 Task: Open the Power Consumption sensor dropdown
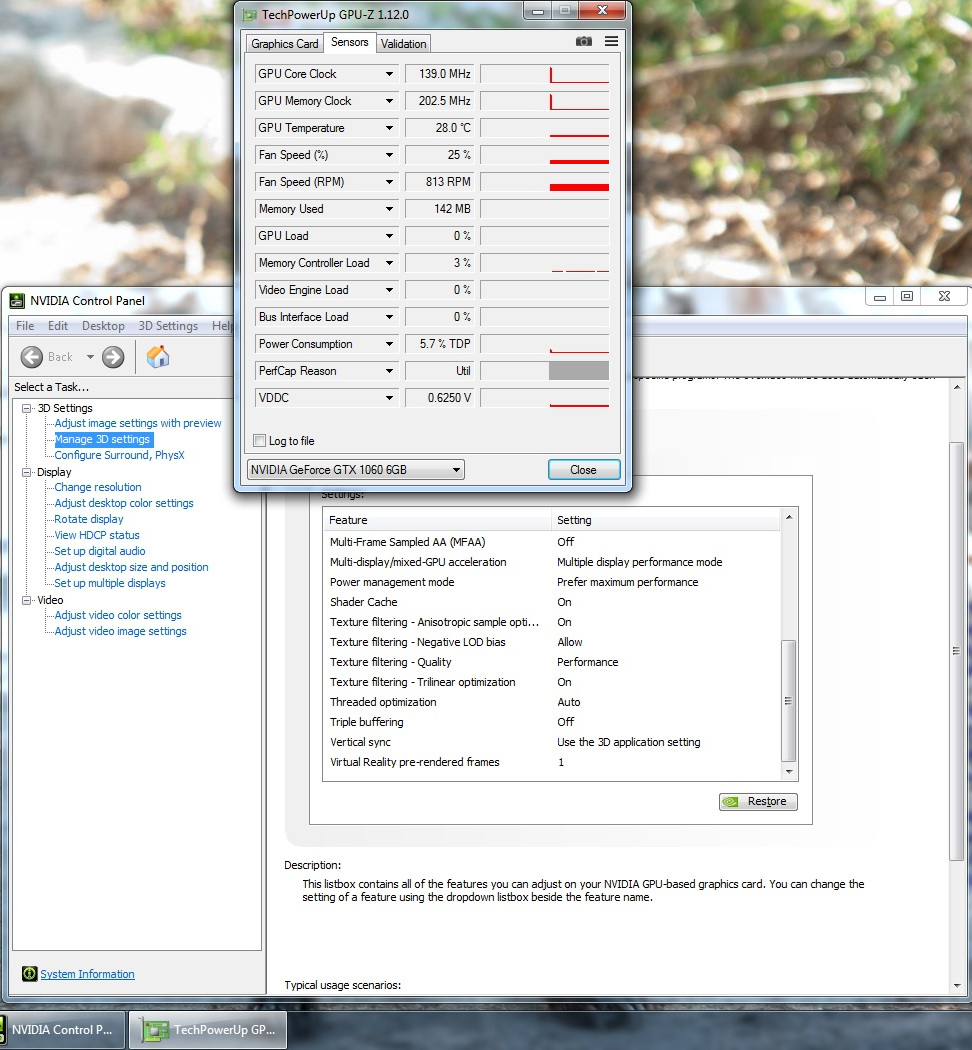[389, 344]
